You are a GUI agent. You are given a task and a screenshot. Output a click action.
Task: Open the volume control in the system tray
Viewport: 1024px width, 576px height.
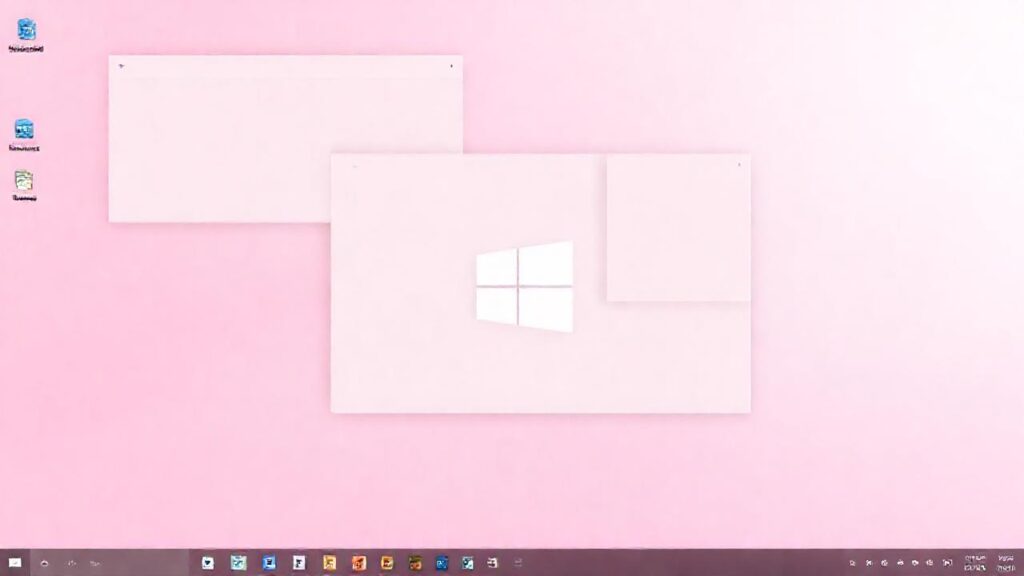coord(917,562)
